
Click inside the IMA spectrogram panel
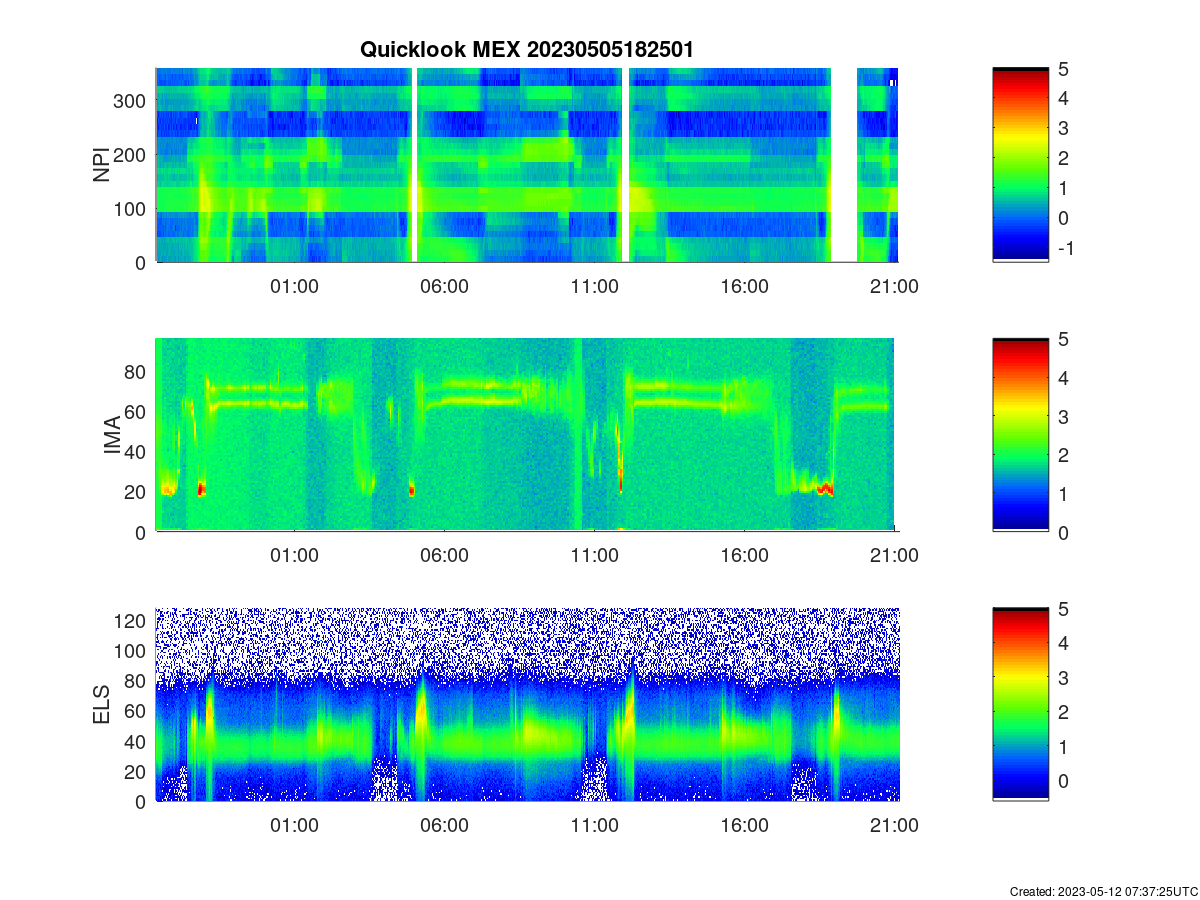tap(527, 435)
